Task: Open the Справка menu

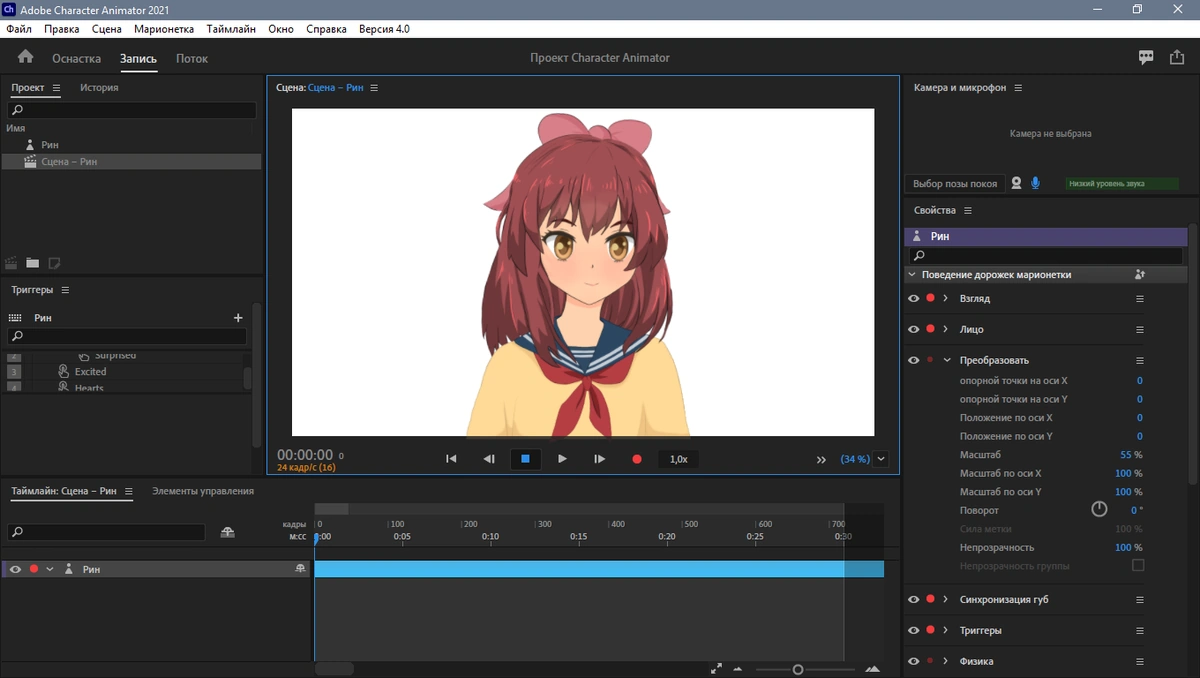Action: tap(326, 29)
